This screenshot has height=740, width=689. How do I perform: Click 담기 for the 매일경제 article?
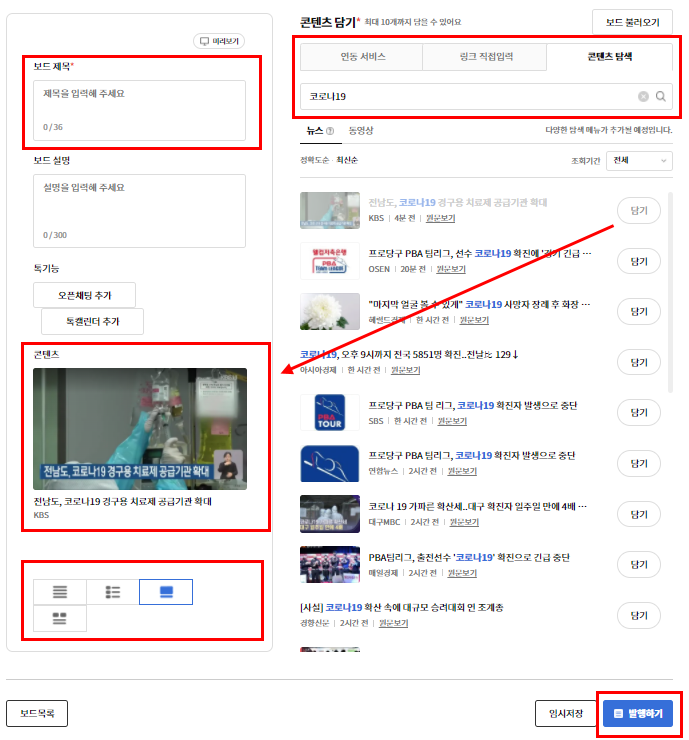(x=639, y=564)
